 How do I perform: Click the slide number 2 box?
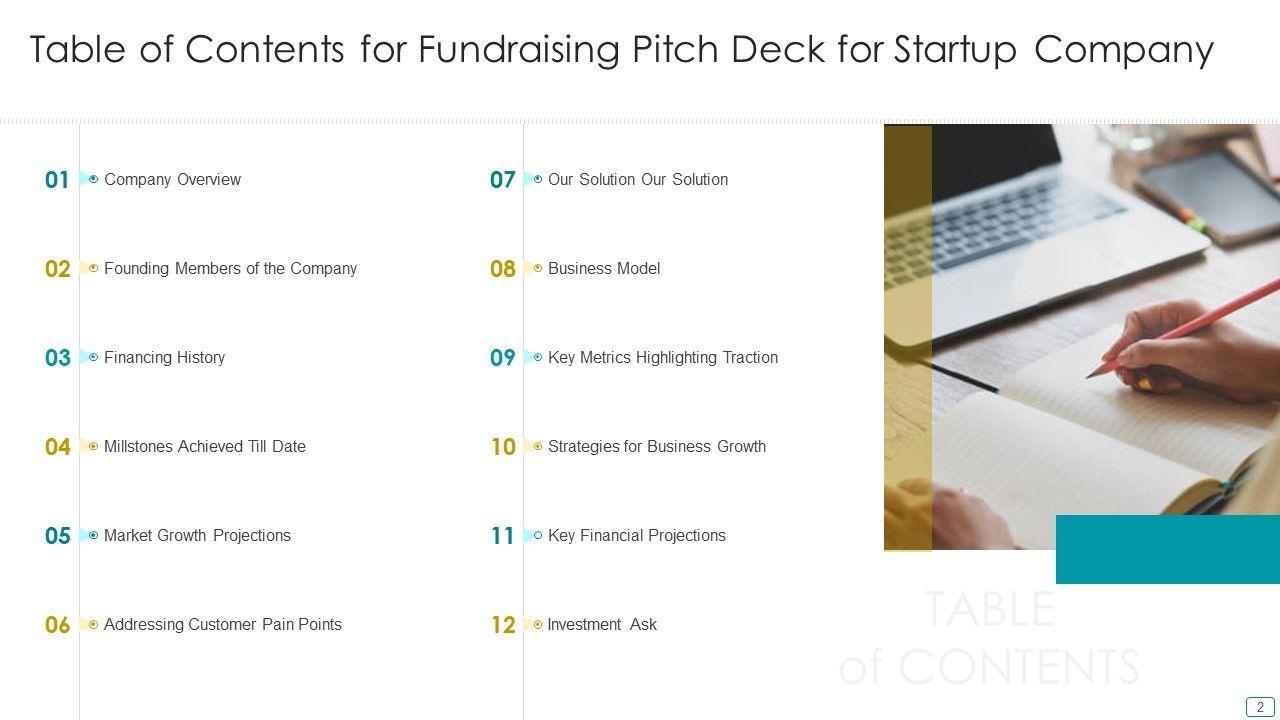pyautogui.click(x=1260, y=707)
